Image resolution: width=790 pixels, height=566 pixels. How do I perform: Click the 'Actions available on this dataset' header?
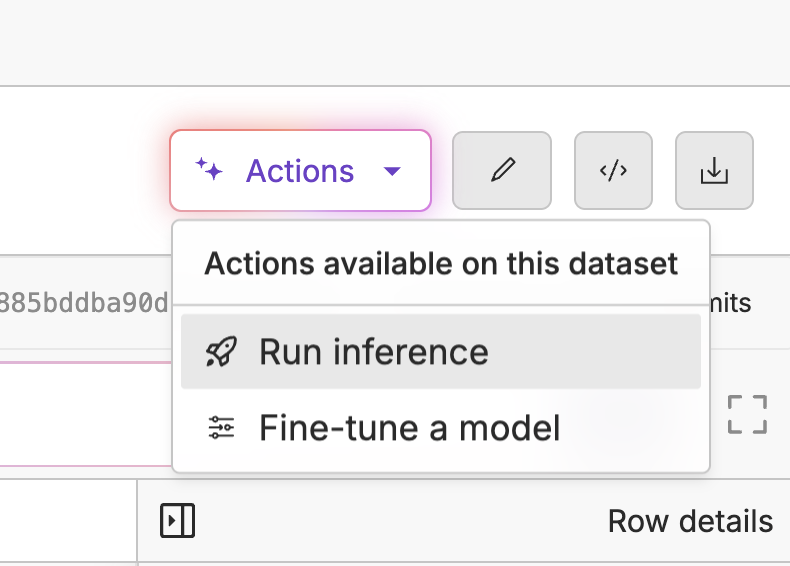click(x=441, y=264)
